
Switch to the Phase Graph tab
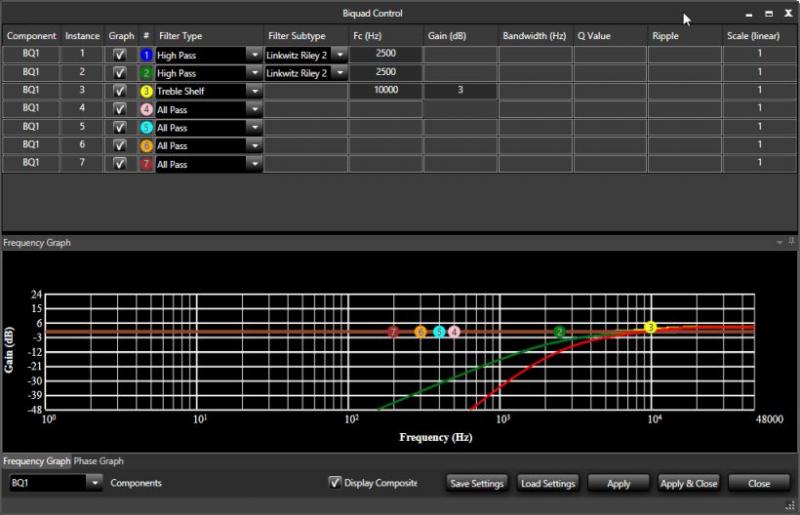[99, 461]
